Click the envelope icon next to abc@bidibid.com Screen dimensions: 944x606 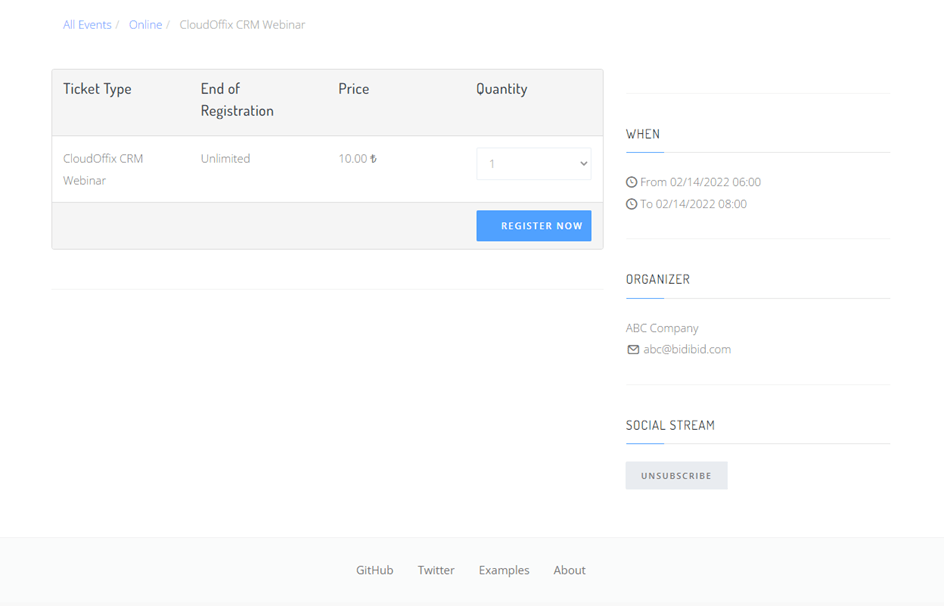(x=633, y=350)
